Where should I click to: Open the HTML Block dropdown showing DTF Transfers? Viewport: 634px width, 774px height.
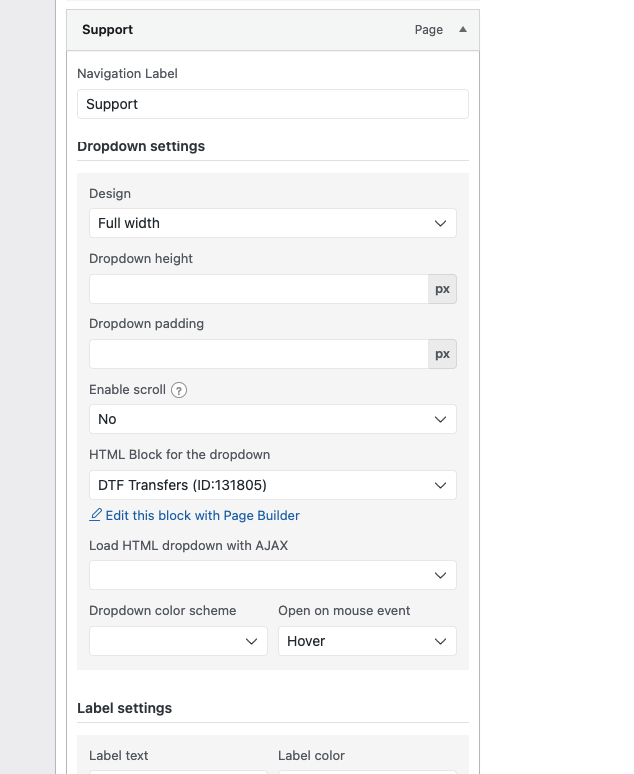(273, 485)
